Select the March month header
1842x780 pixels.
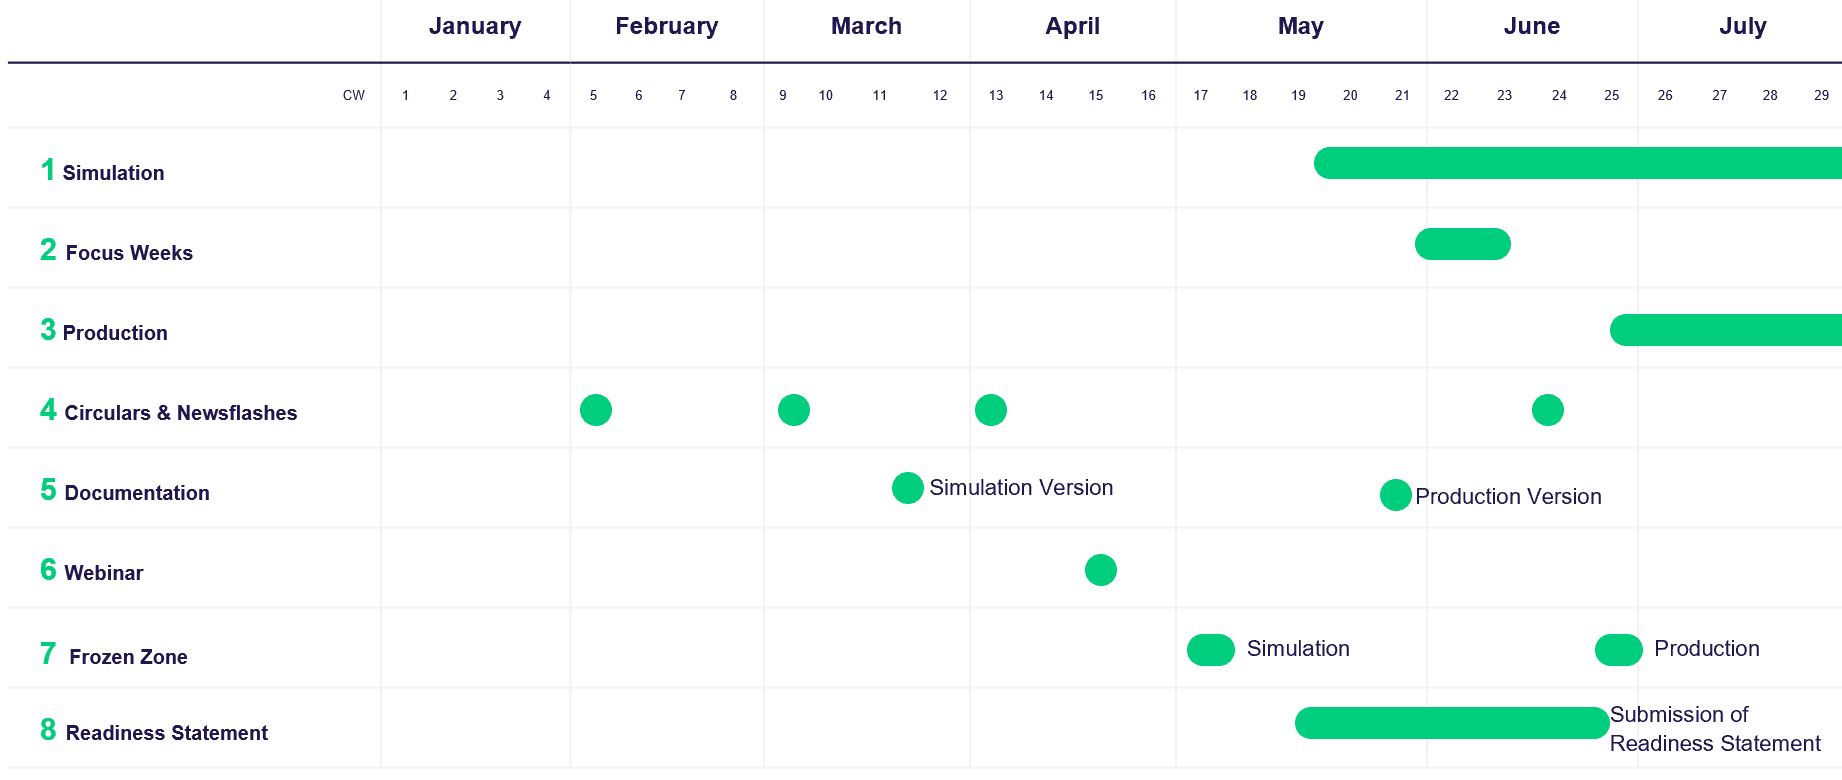point(866,27)
